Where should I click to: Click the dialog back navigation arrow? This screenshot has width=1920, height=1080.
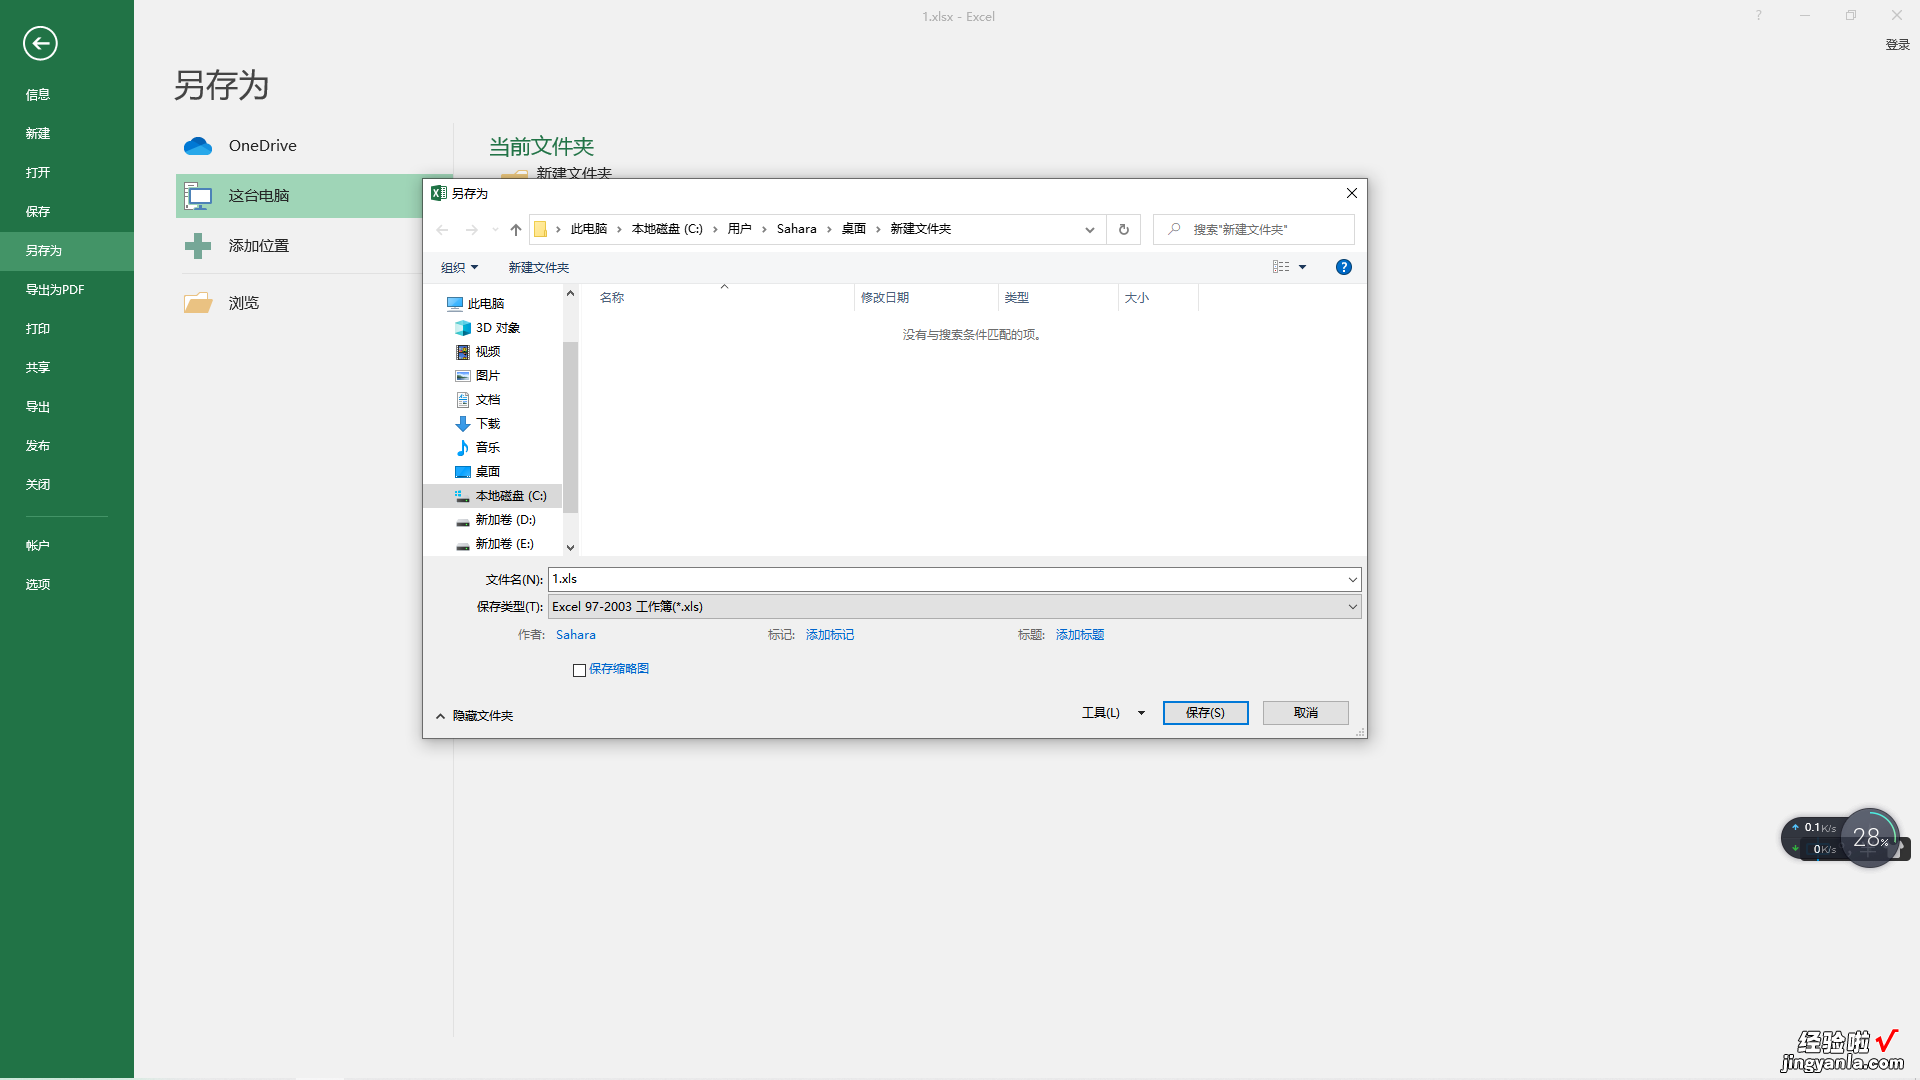pos(442,230)
